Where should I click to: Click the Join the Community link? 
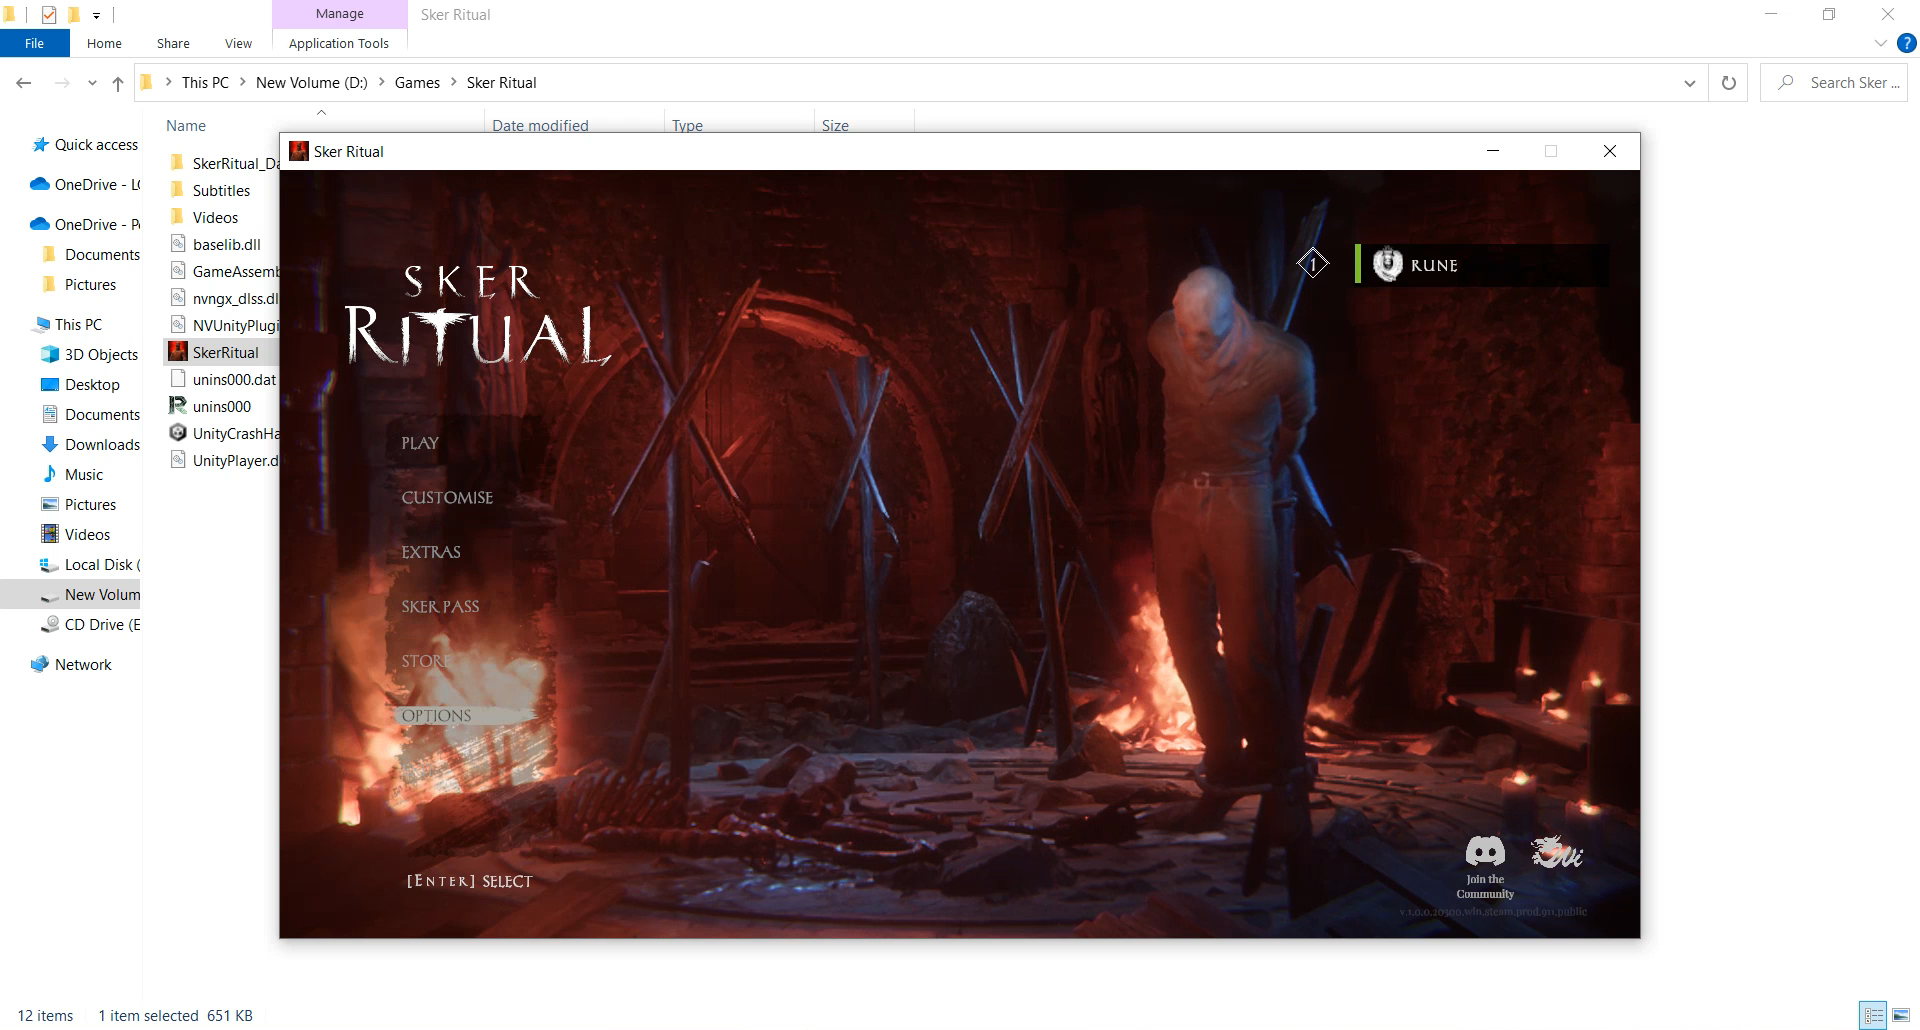pos(1485,887)
